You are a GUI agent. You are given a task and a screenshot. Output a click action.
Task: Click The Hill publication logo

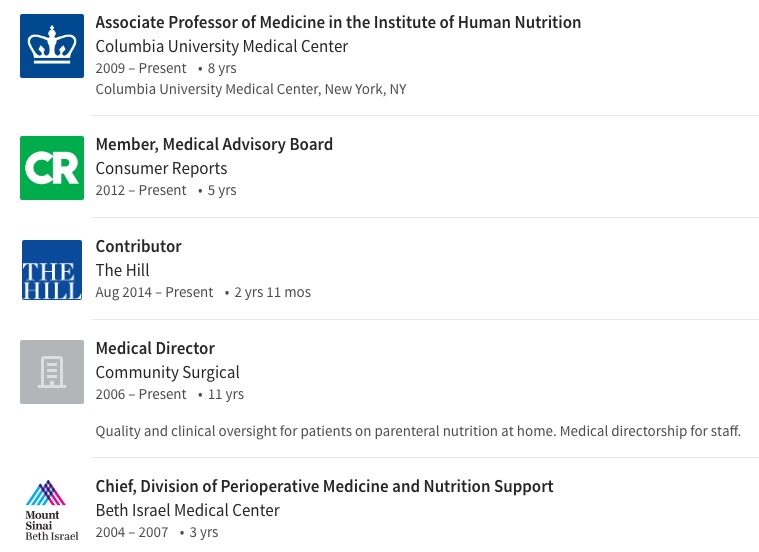tap(52, 270)
